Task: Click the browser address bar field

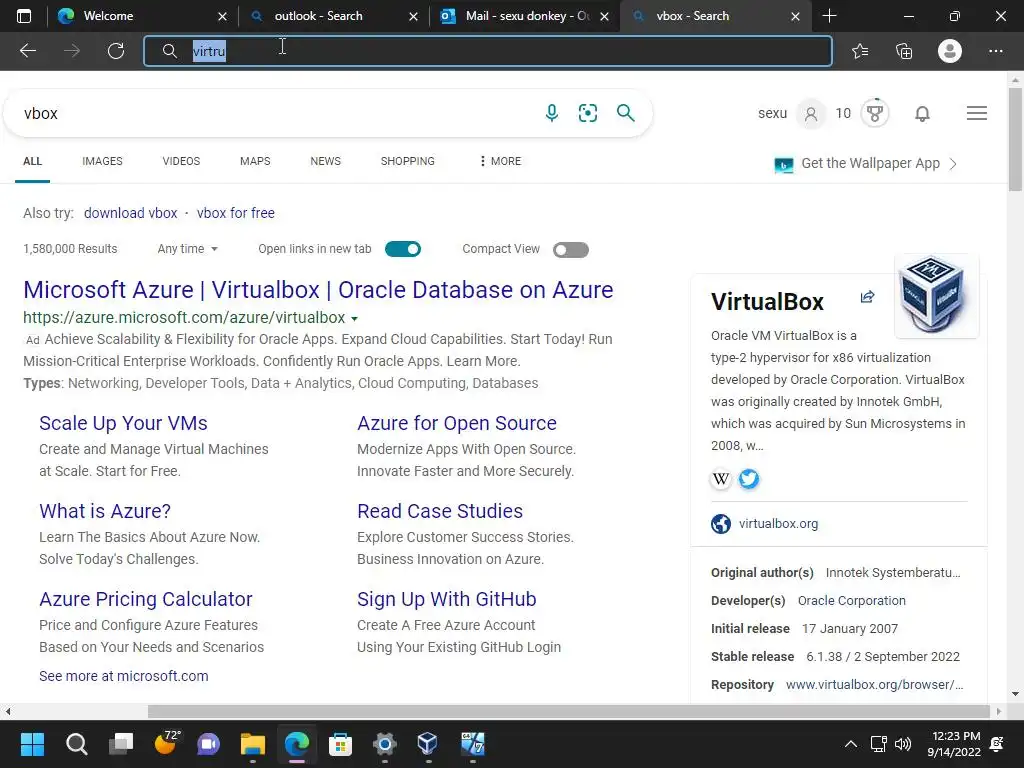Action: tap(488, 51)
